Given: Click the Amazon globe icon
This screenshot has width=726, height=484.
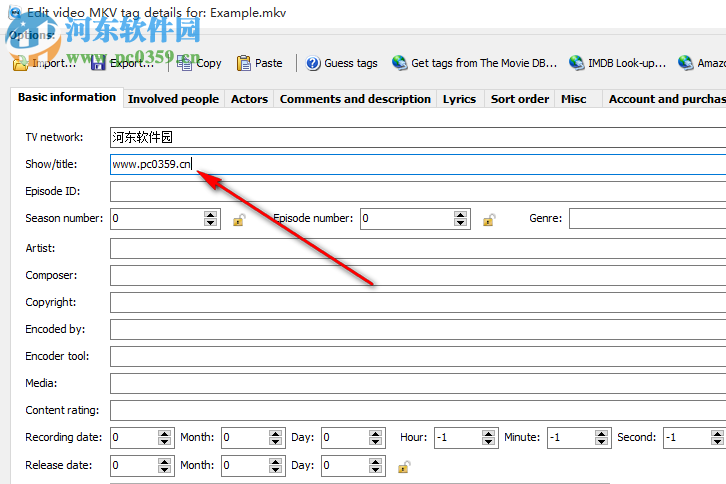Looking at the screenshot, I should [x=685, y=63].
